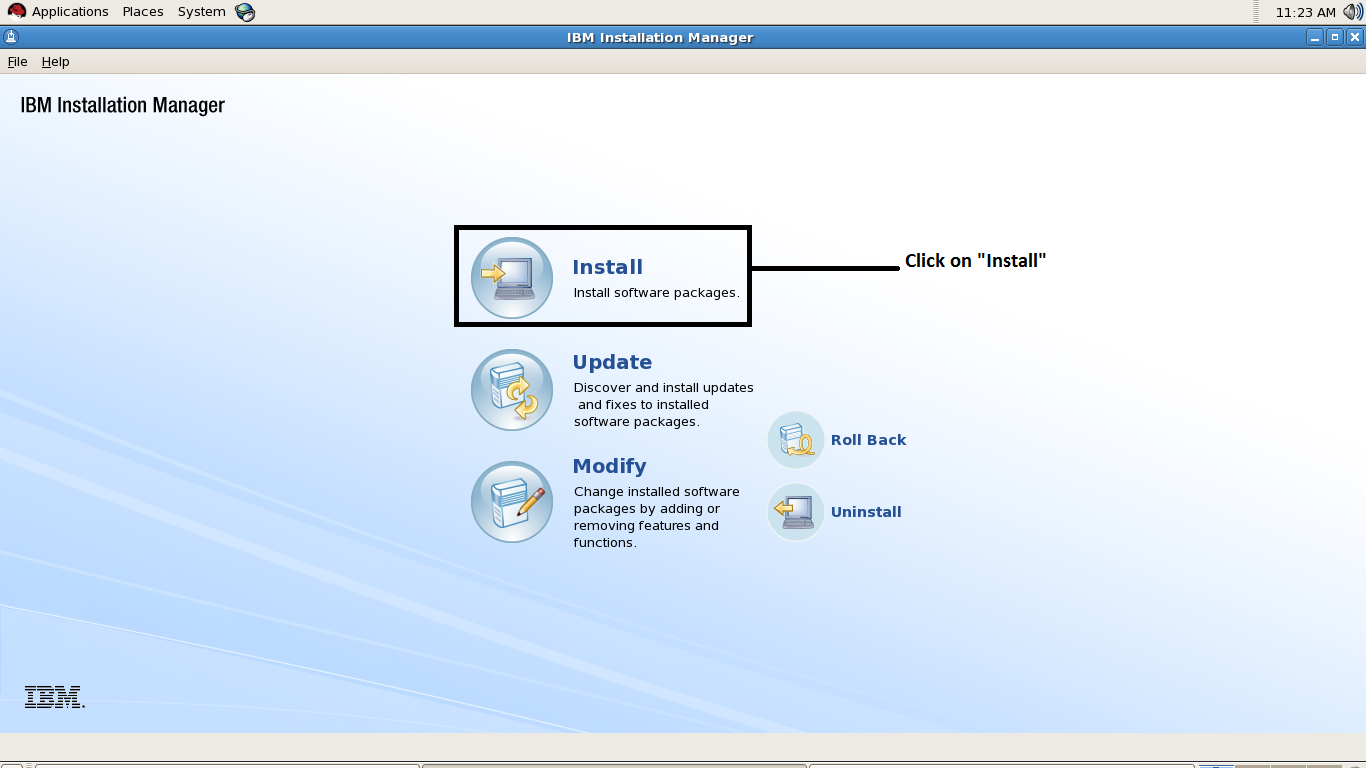
Task: Open the File menu
Action: click(x=17, y=62)
